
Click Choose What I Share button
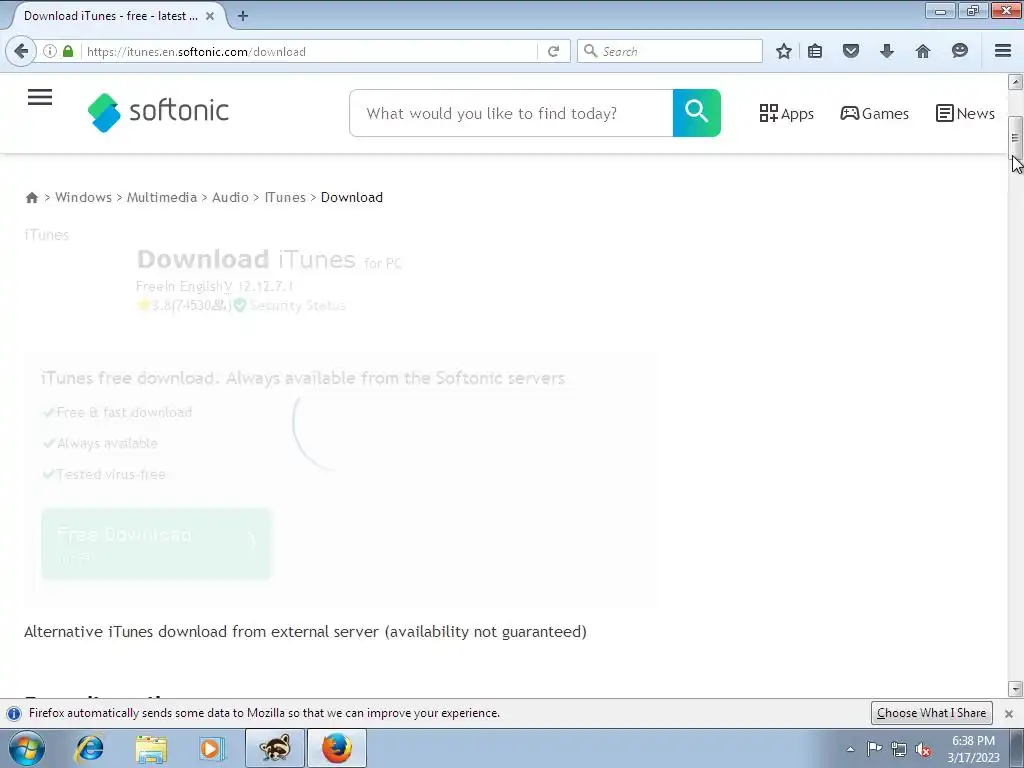coord(931,713)
